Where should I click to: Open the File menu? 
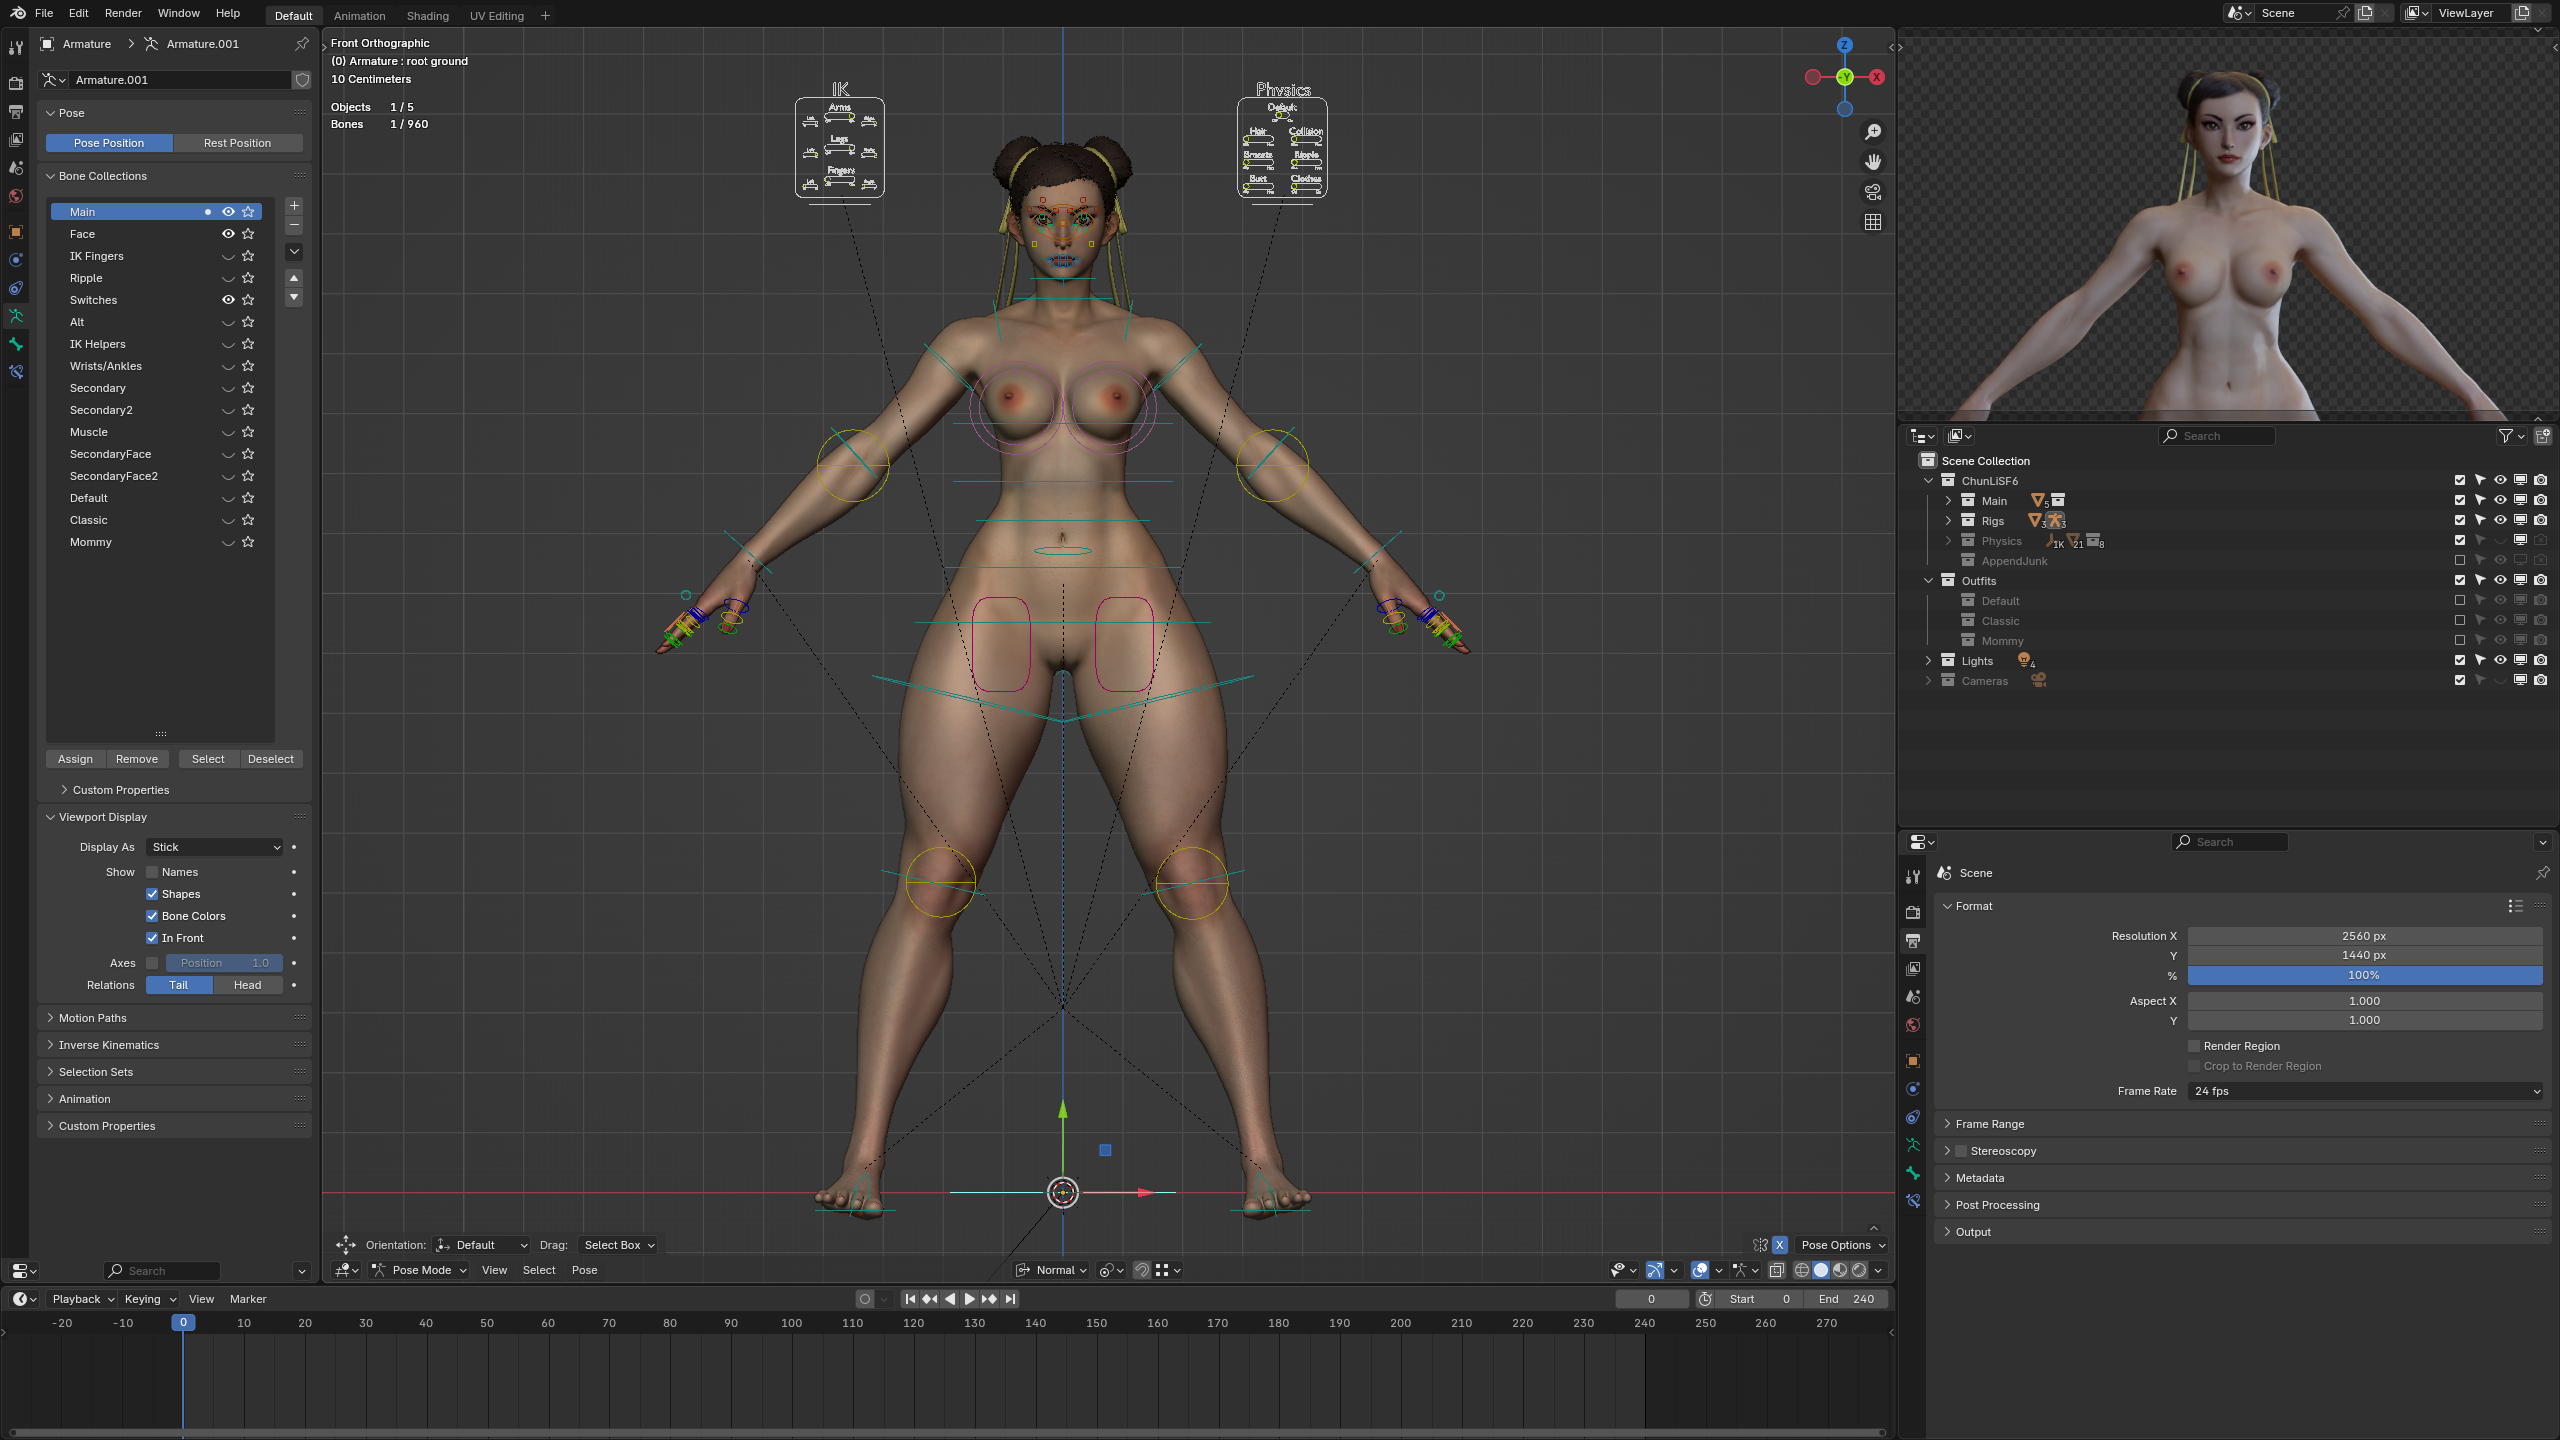[44, 13]
